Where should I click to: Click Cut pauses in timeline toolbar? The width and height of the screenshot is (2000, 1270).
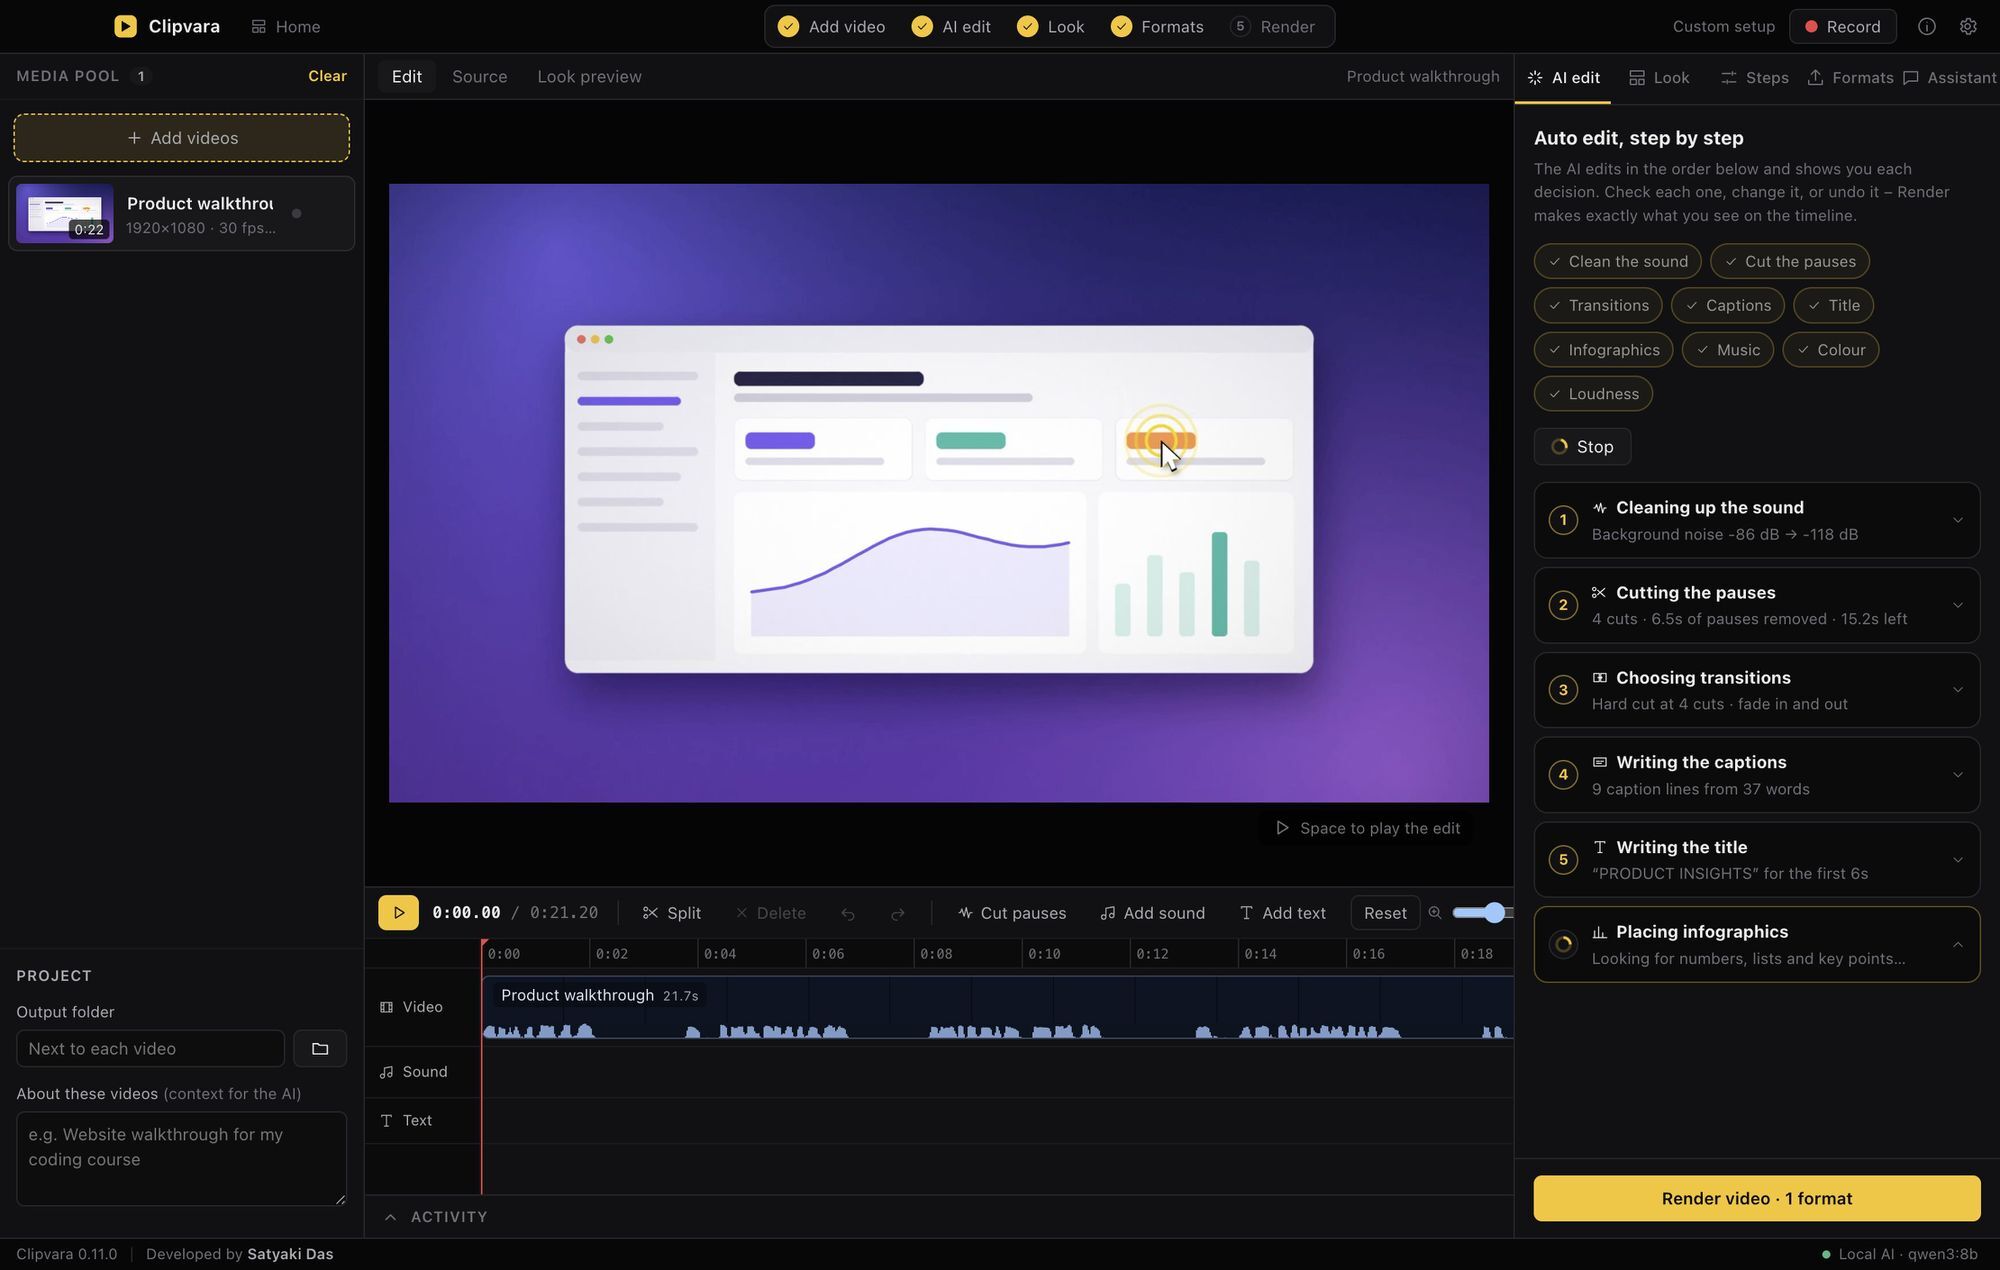pos(1012,913)
